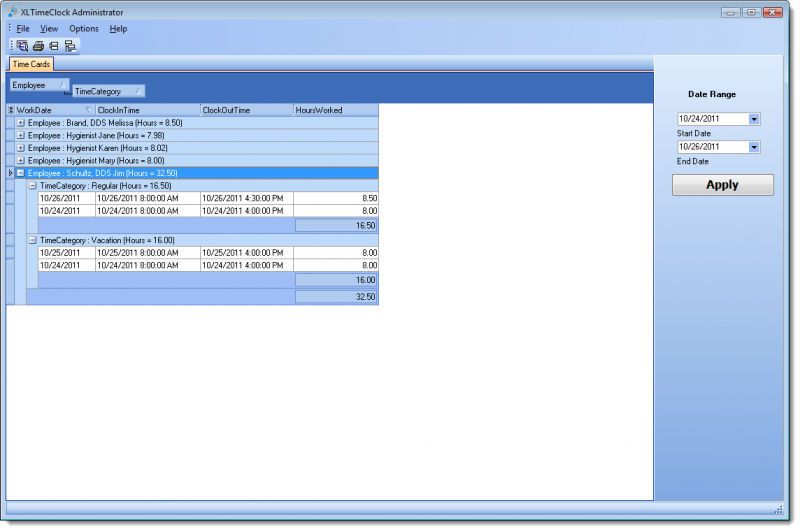The image size is (800, 531).
Task: Open the End Date dropdown calendar
Action: (x=754, y=147)
